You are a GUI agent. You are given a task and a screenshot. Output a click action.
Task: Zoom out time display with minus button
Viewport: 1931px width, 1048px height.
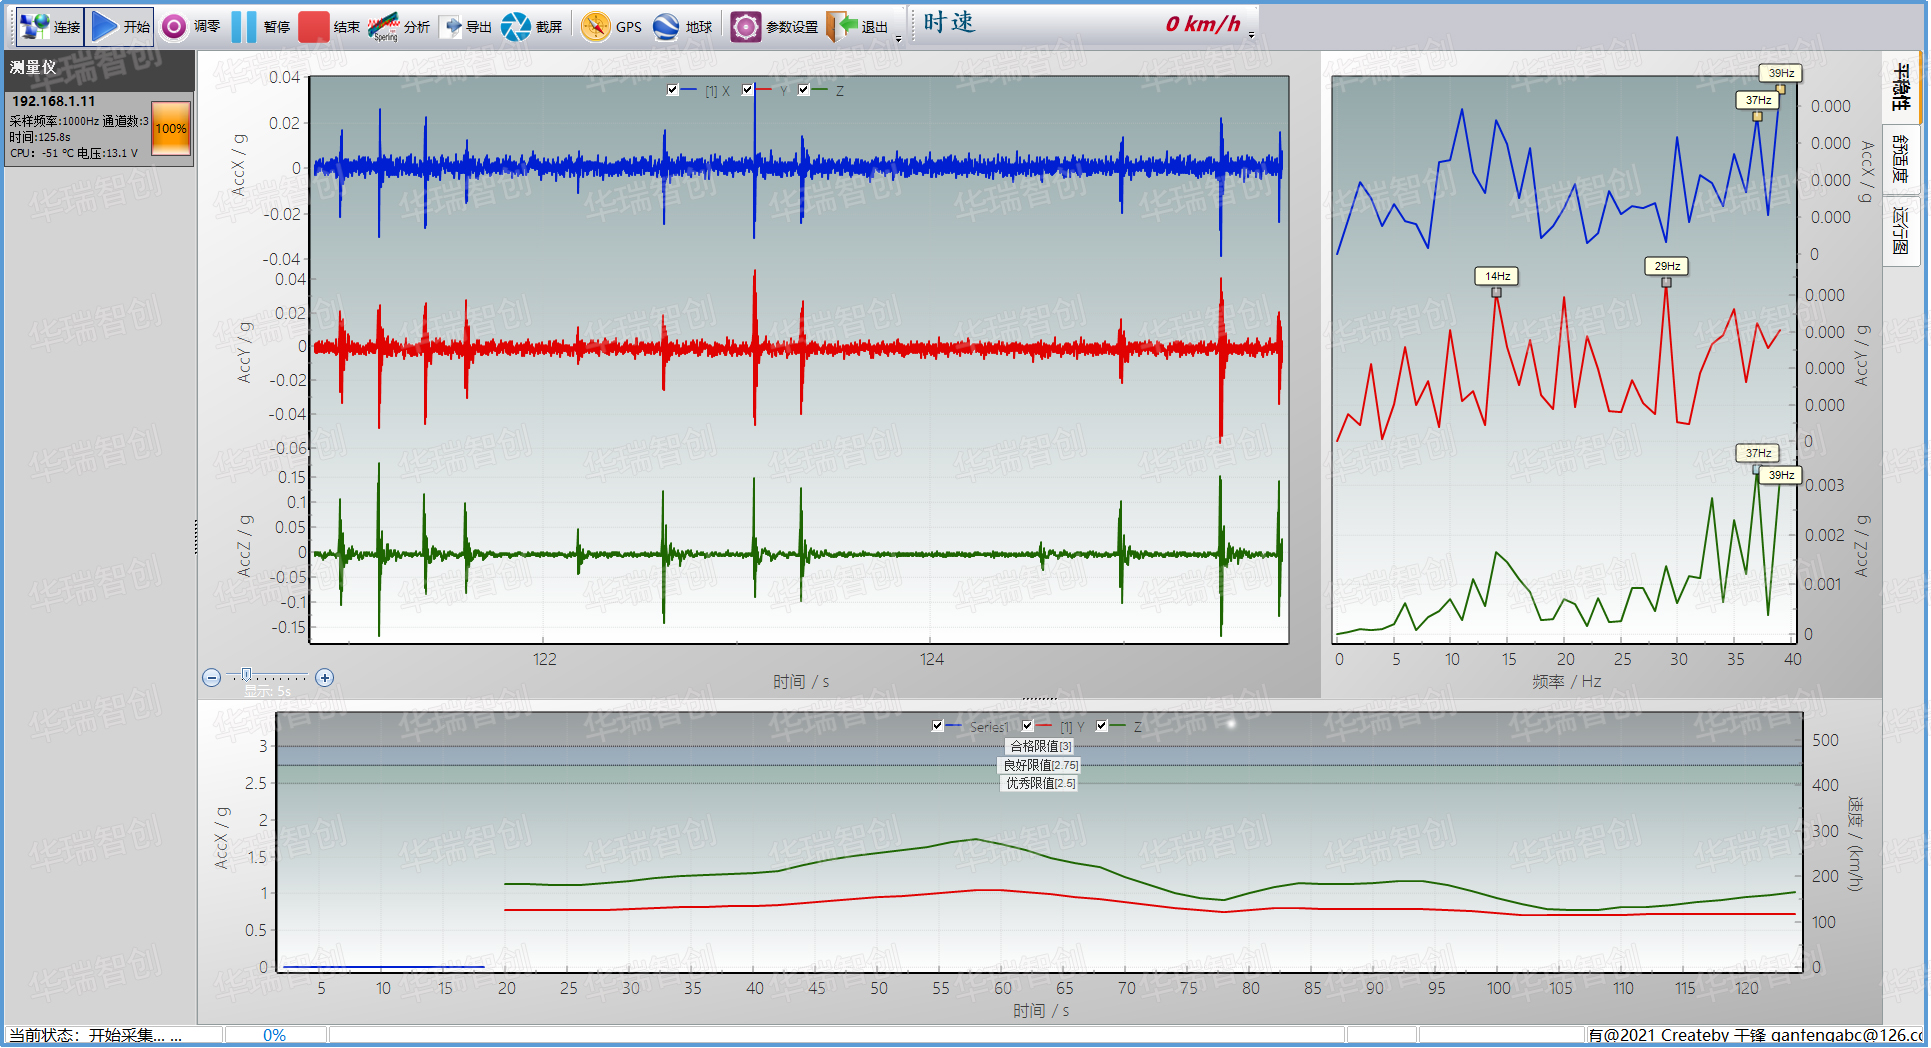[212, 678]
